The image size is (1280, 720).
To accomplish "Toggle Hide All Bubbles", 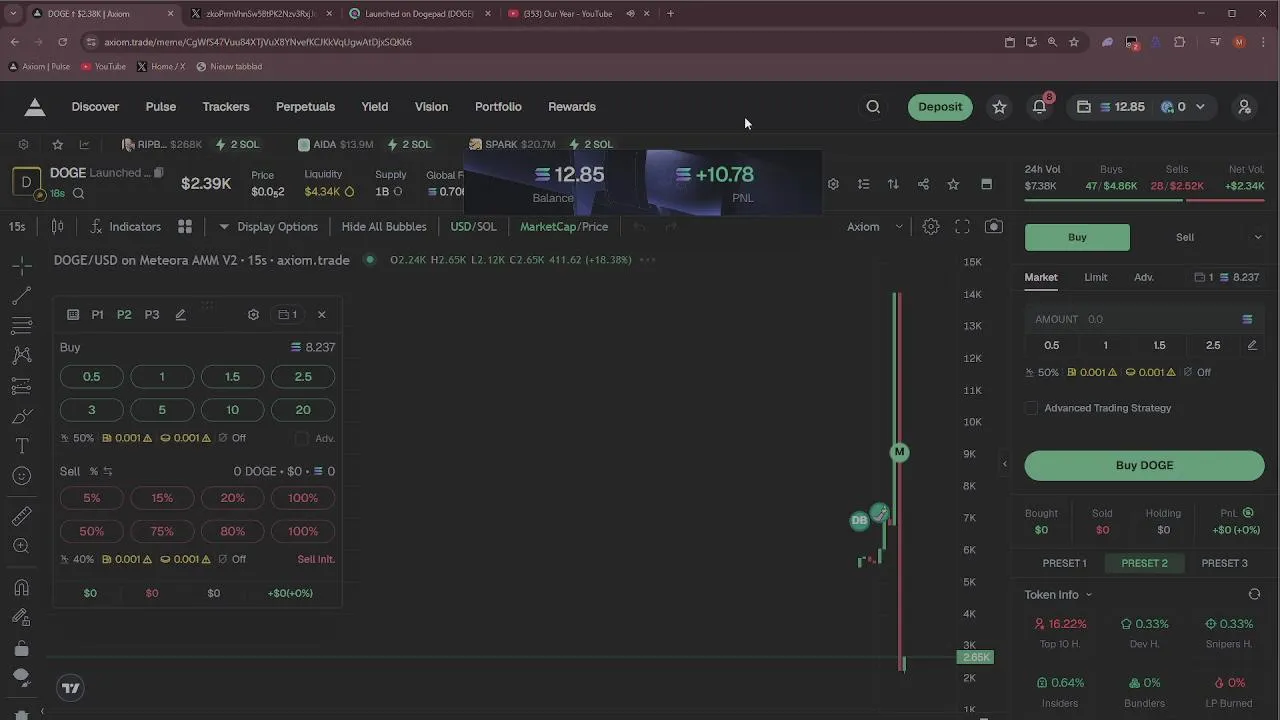I will point(384,227).
